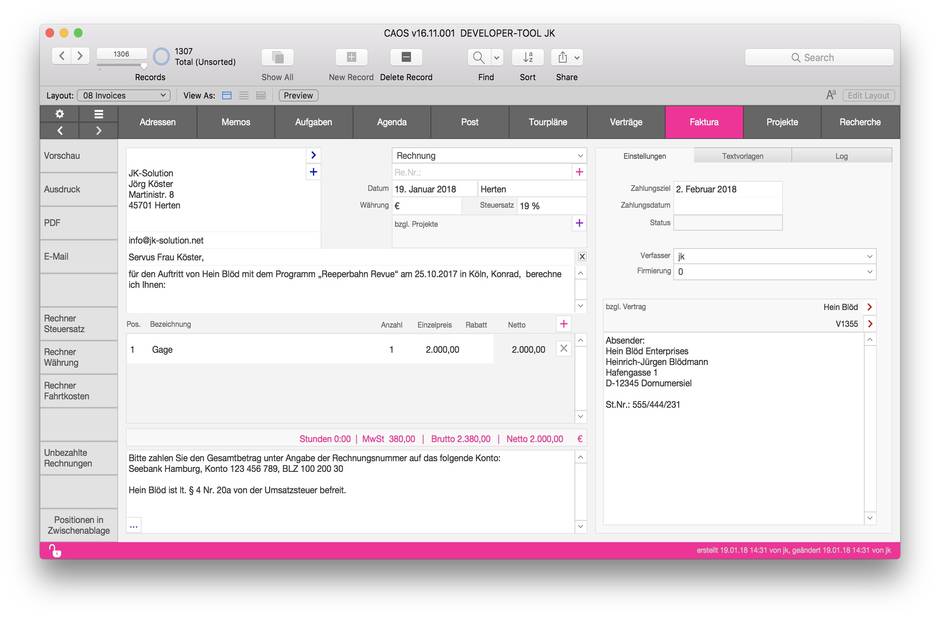Go to the next record arrow in toolbar
The width and height of the screenshot is (940, 620).
pos(80,56)
